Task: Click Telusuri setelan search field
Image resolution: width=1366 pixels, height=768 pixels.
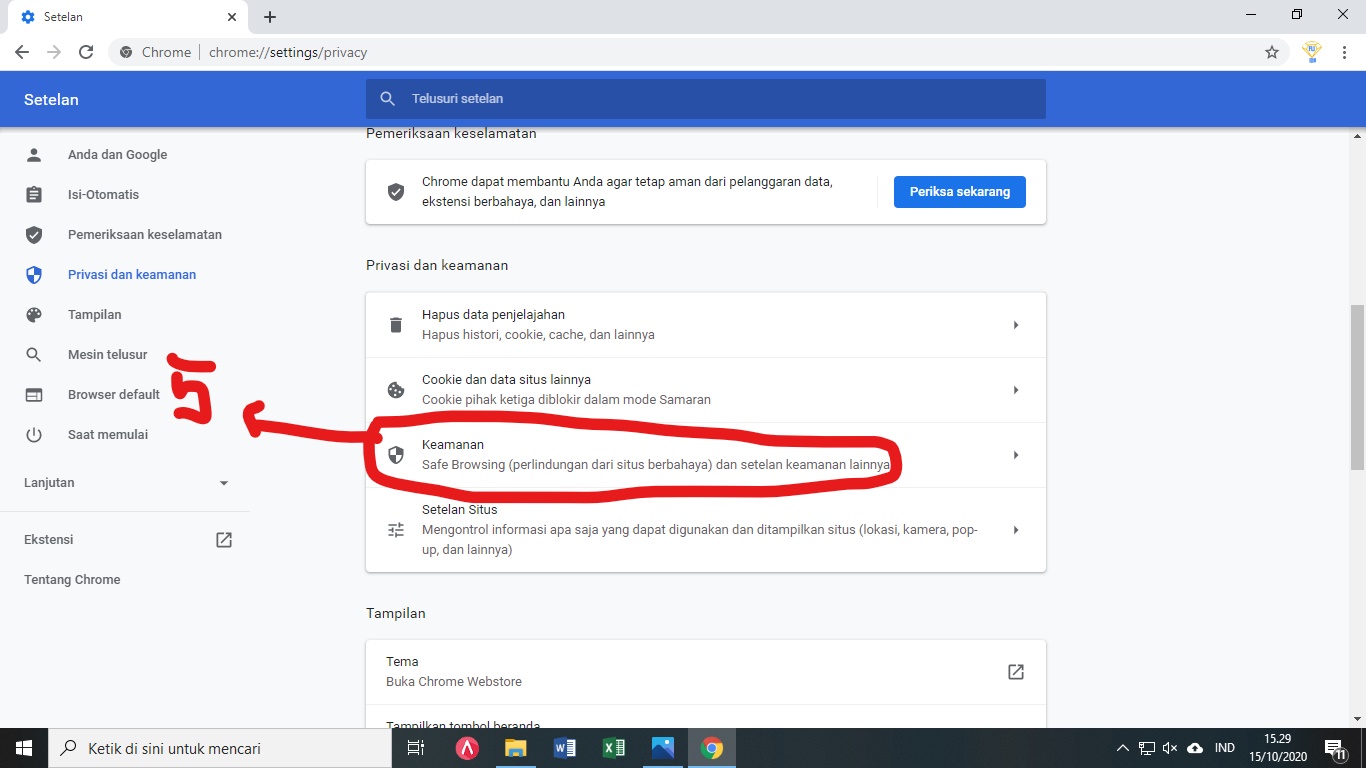Action: pos(706,99)
